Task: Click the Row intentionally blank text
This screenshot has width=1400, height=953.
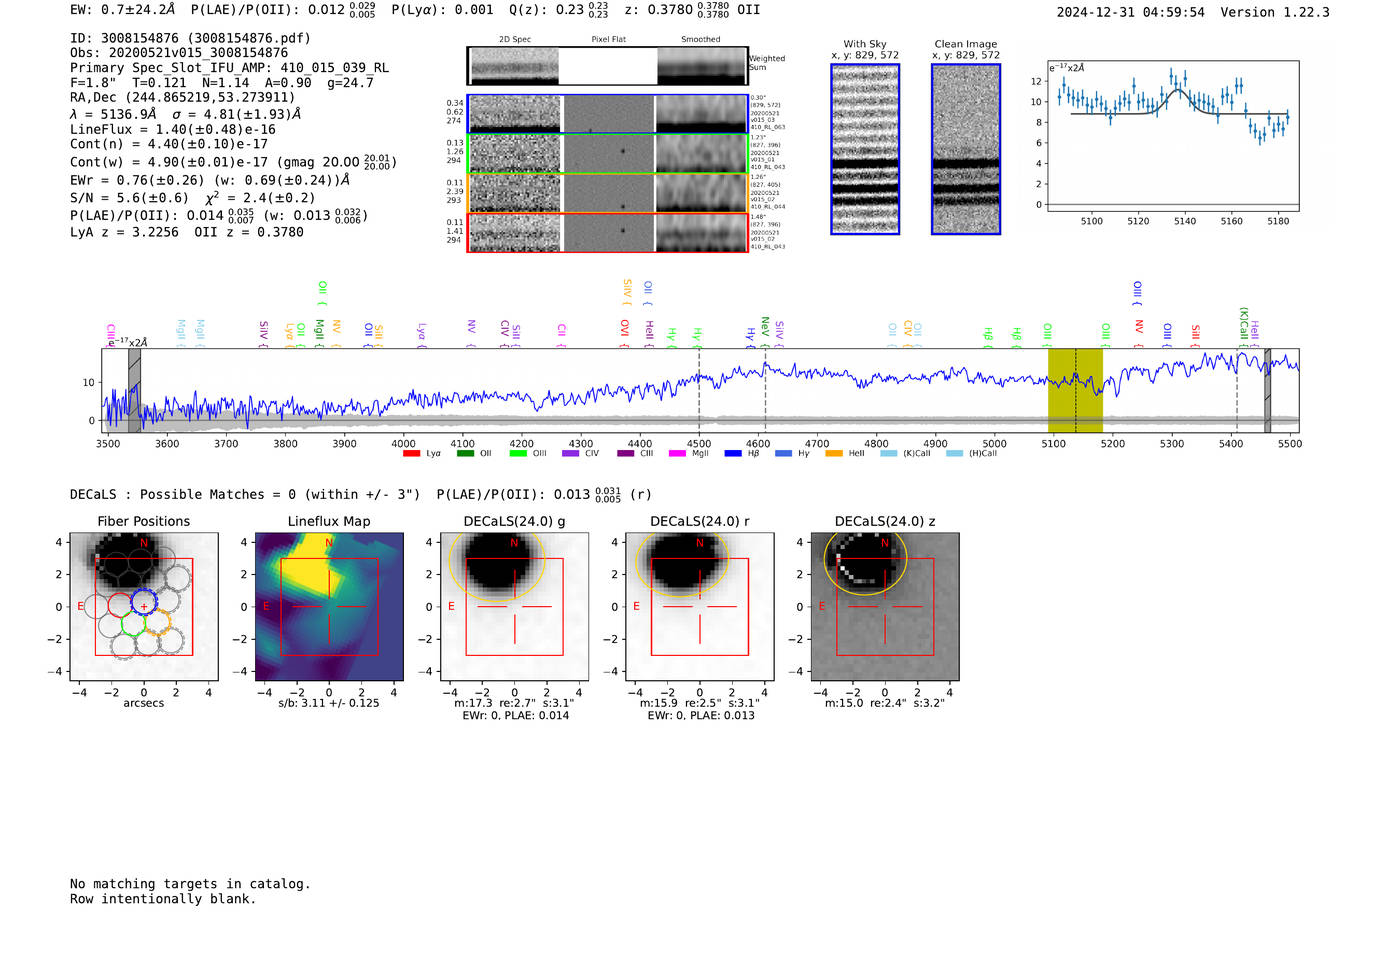Action: click(x=163, y=899)
